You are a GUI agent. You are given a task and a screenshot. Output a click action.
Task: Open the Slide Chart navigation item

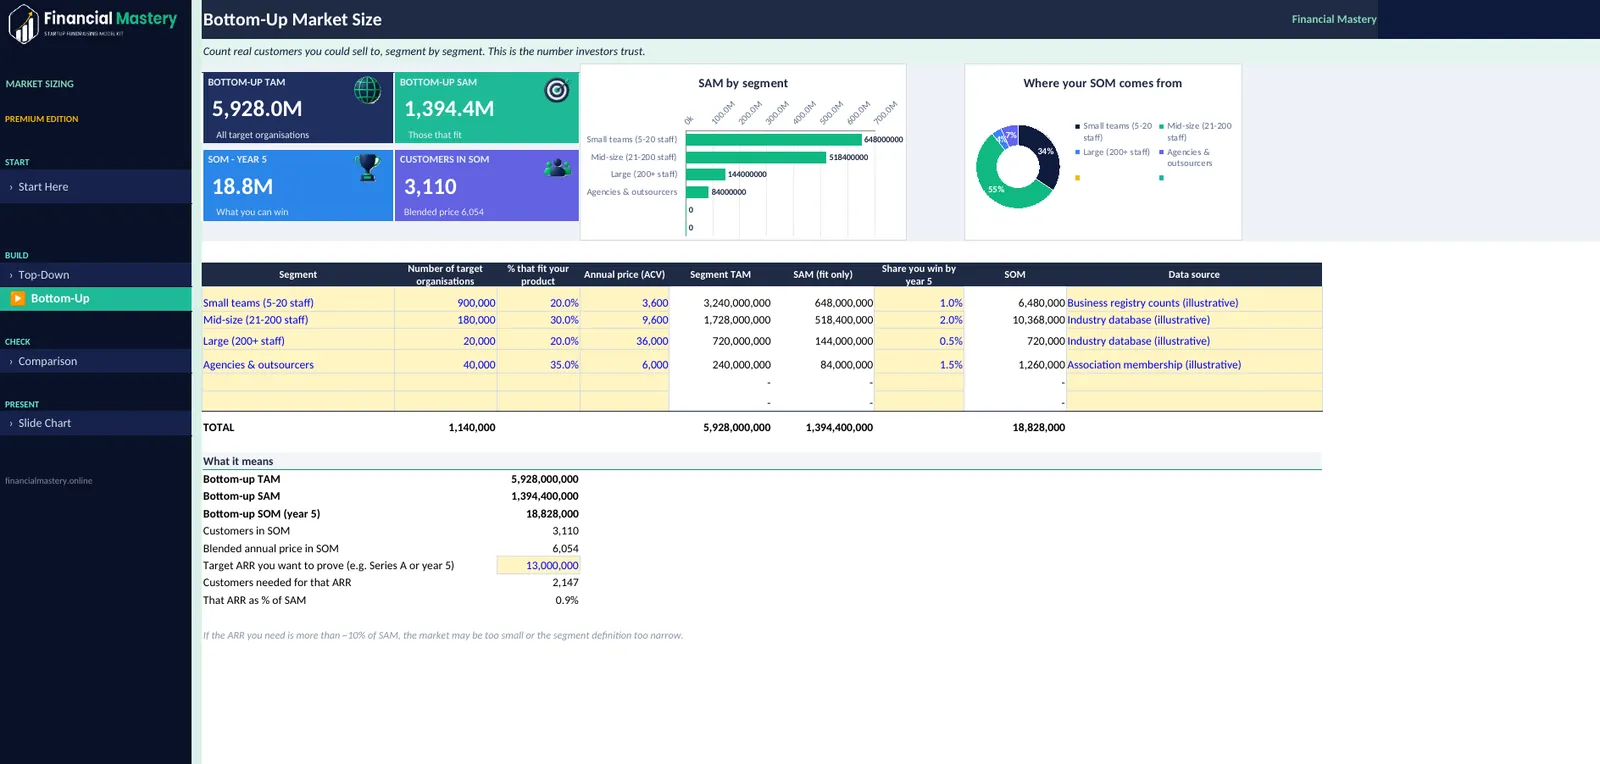pos(96,423)
